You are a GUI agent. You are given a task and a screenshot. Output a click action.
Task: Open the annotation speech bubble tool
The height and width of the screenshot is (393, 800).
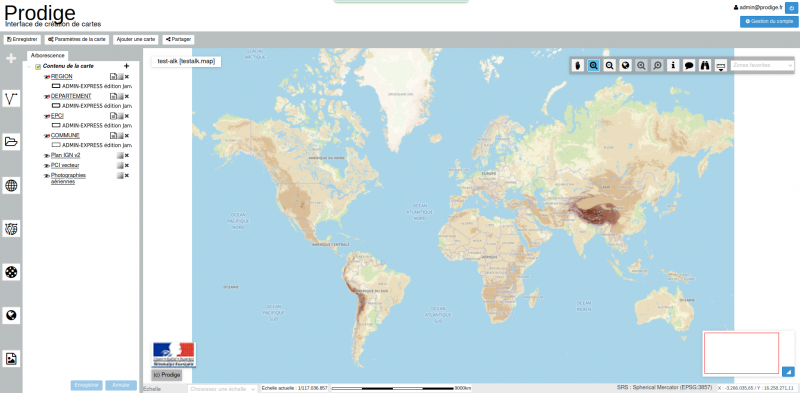pos(689,65)
